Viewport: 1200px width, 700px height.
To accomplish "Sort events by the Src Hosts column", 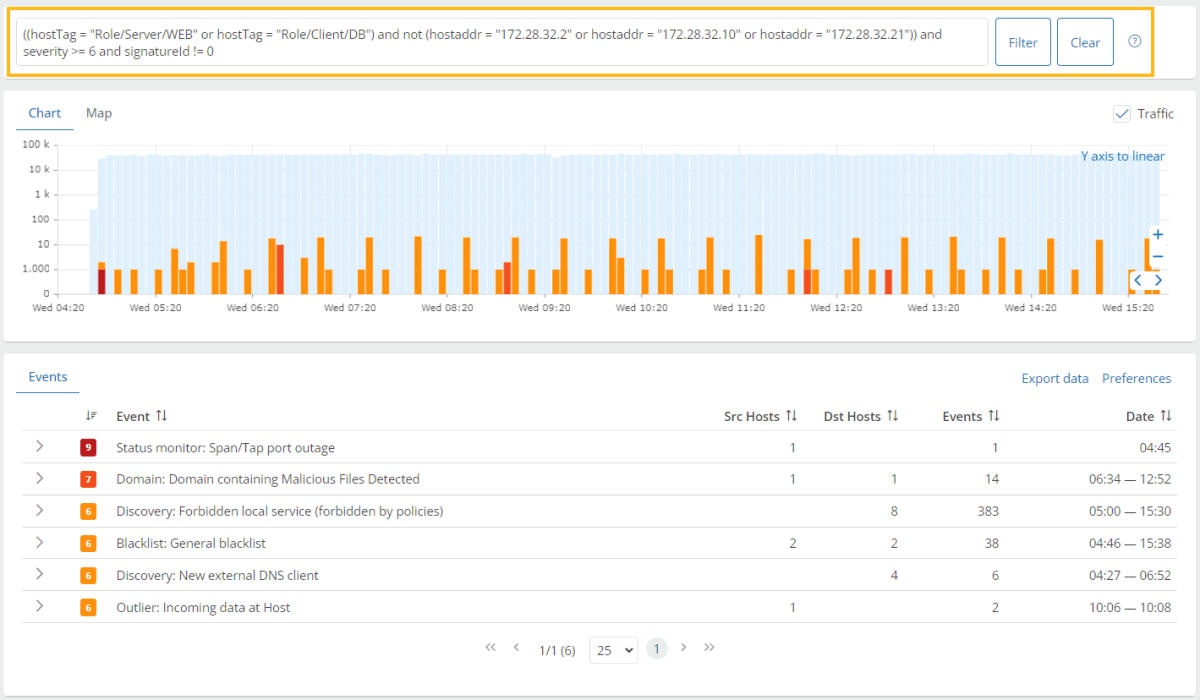I will pos(791,416).
